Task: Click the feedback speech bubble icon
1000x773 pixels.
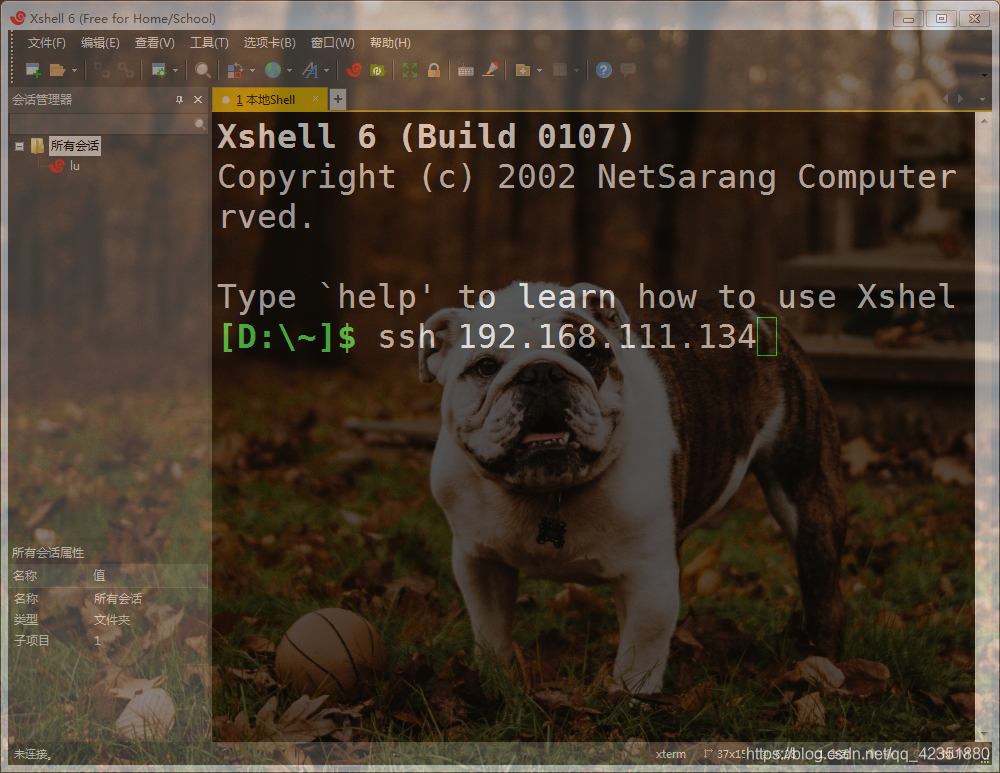Action: pos(628,70)
